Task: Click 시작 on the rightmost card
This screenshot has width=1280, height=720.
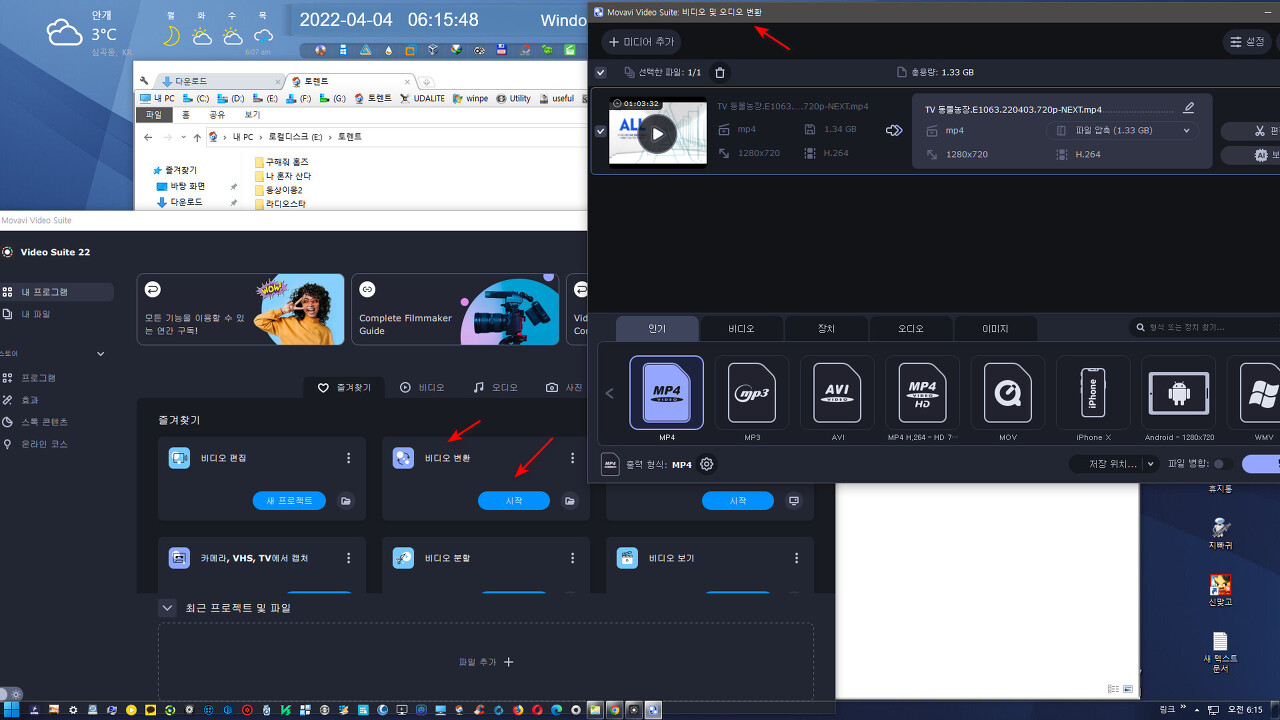Action: pyautogui.click(x=738, y=501)
